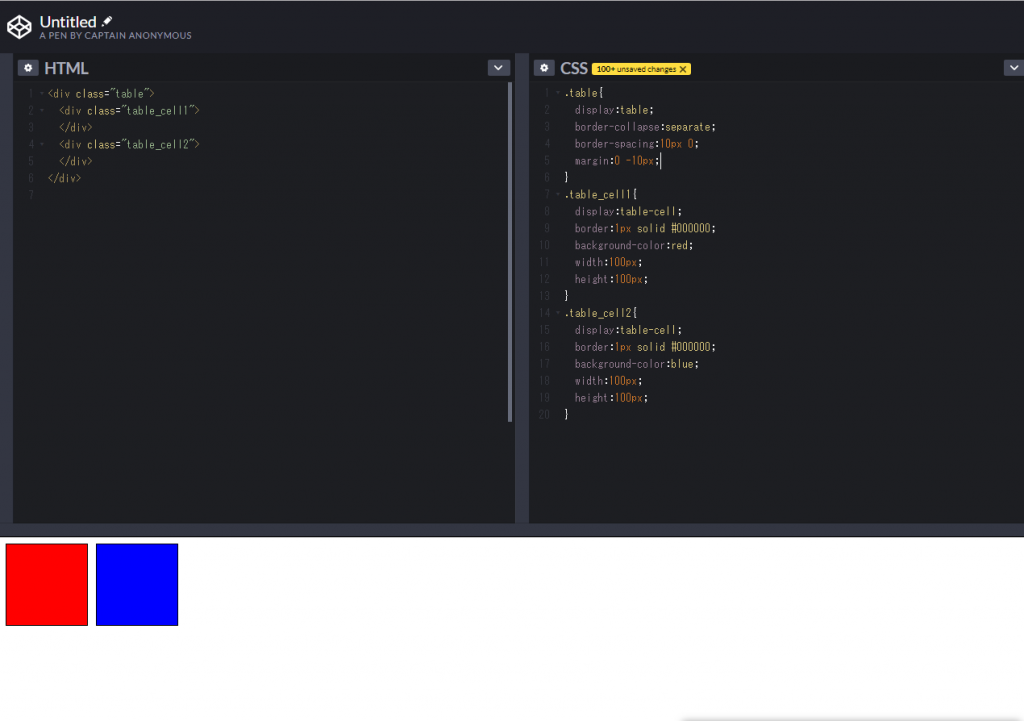Click the HTML editor vertical scrollbar
Image resolution: width=1024 pixels, height=721 pixels.
pyautogui.click(x=510, y=252)
